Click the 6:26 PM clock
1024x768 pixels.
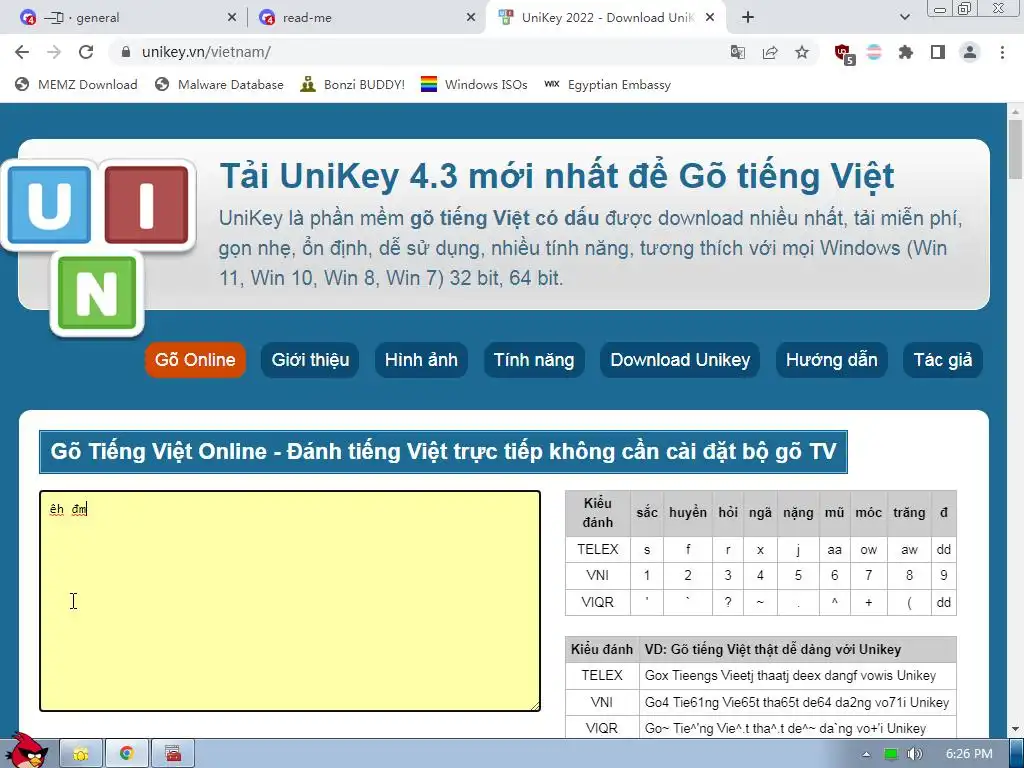(969, 754)
